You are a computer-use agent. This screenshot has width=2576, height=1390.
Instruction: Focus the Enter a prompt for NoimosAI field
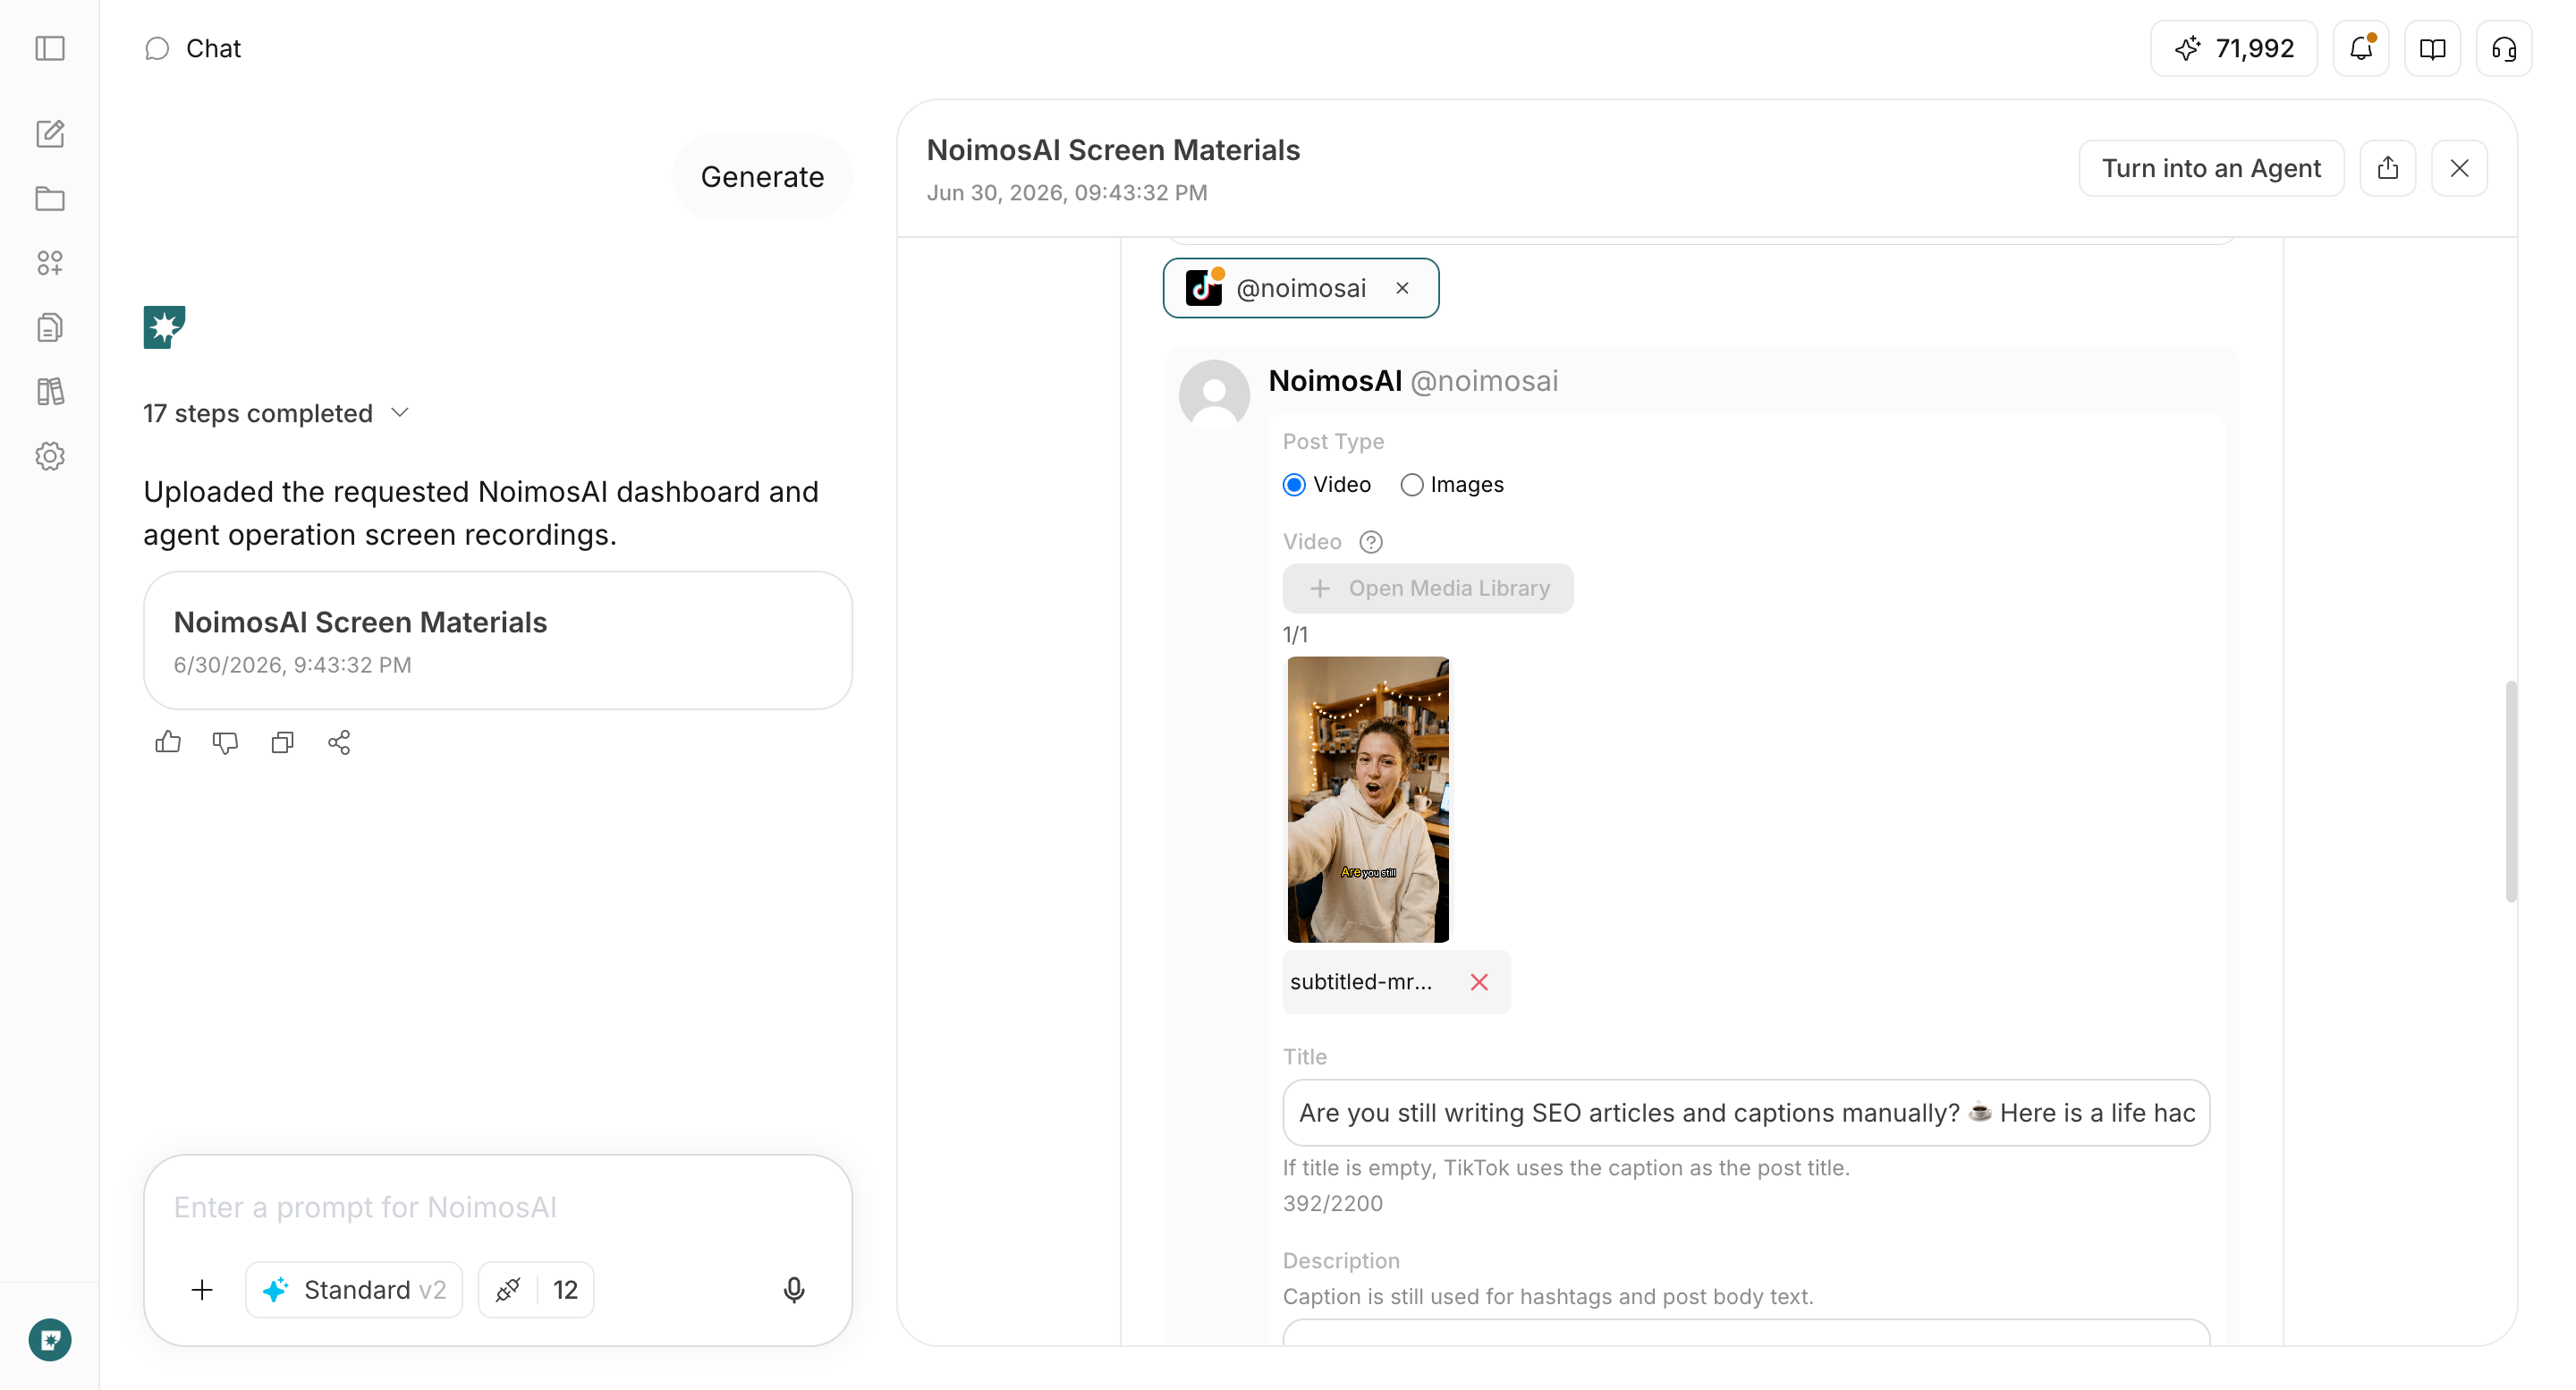498,1207
